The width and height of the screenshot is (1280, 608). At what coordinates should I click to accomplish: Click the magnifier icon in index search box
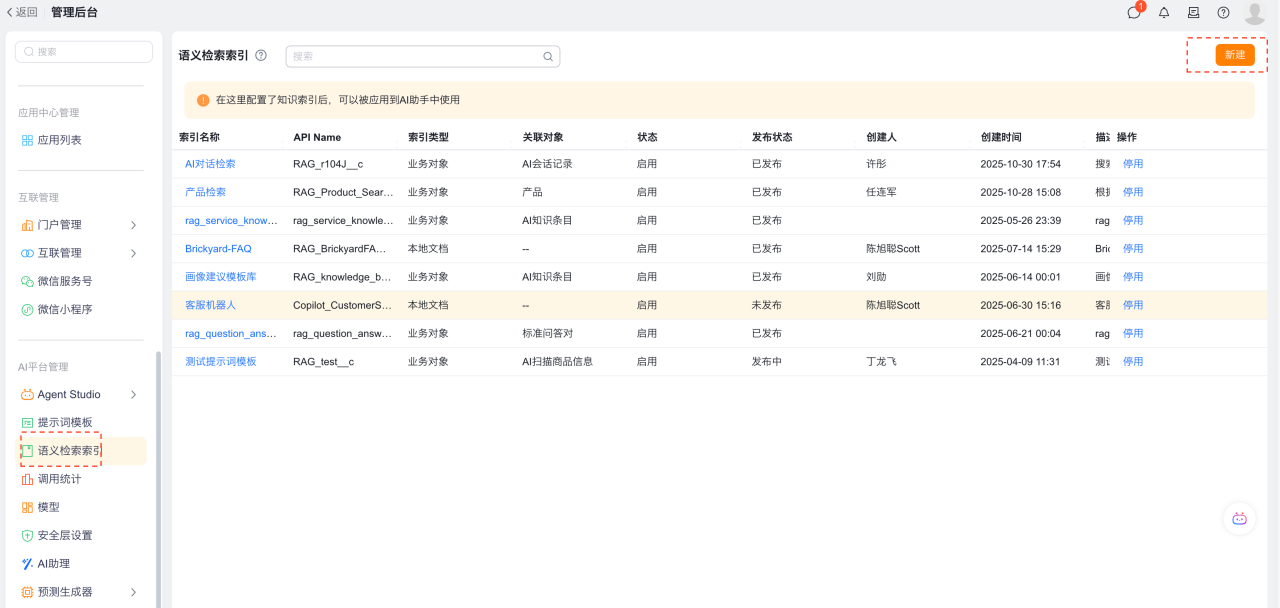tap(548, 57)
